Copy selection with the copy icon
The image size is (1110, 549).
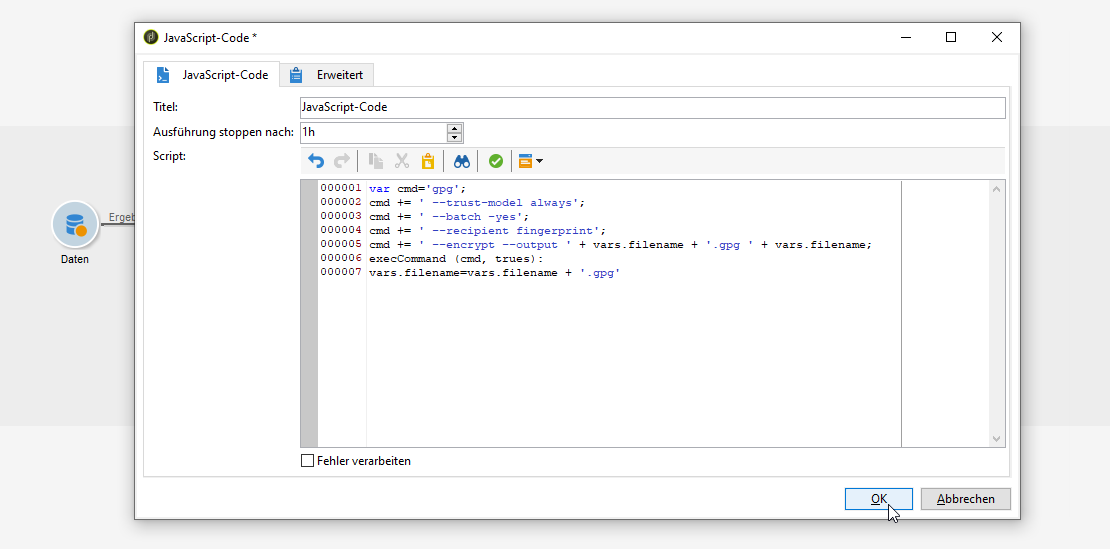point(376,161)
